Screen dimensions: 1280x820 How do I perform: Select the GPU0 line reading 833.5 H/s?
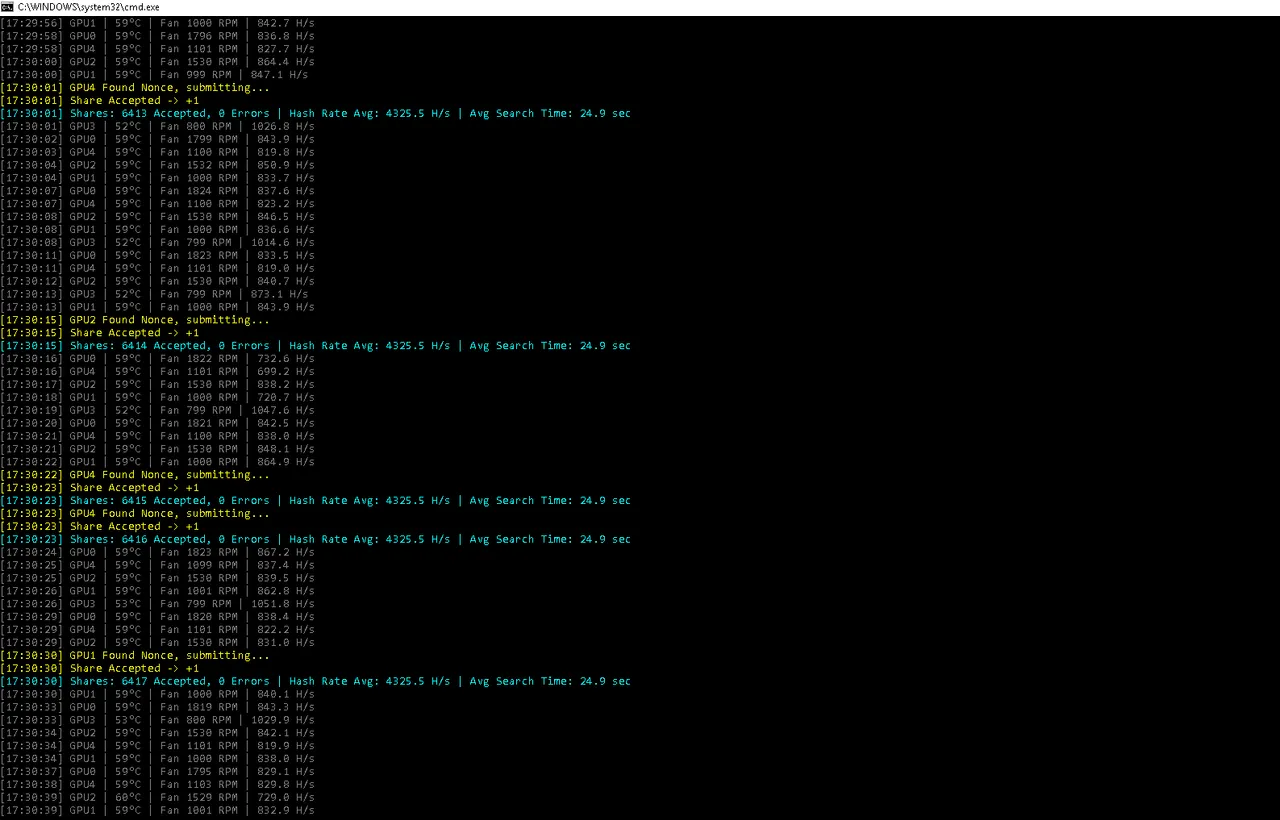pyautogui.click(x=157, y=256)
